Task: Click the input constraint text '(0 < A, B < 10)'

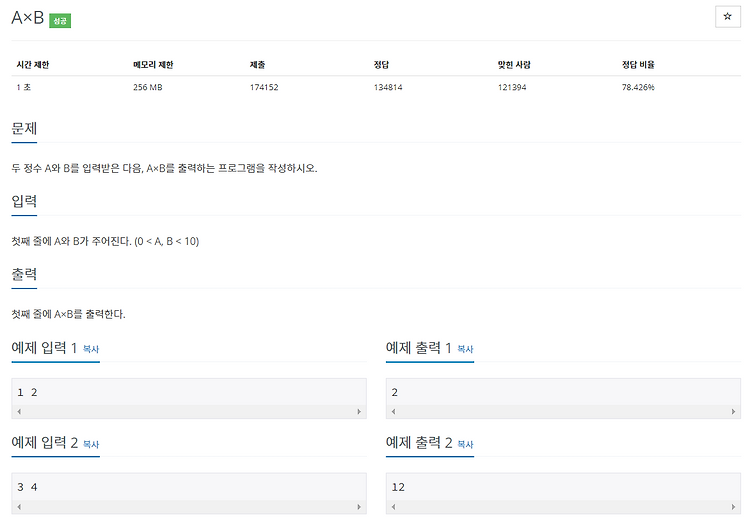Action: (x=166, y=241)
